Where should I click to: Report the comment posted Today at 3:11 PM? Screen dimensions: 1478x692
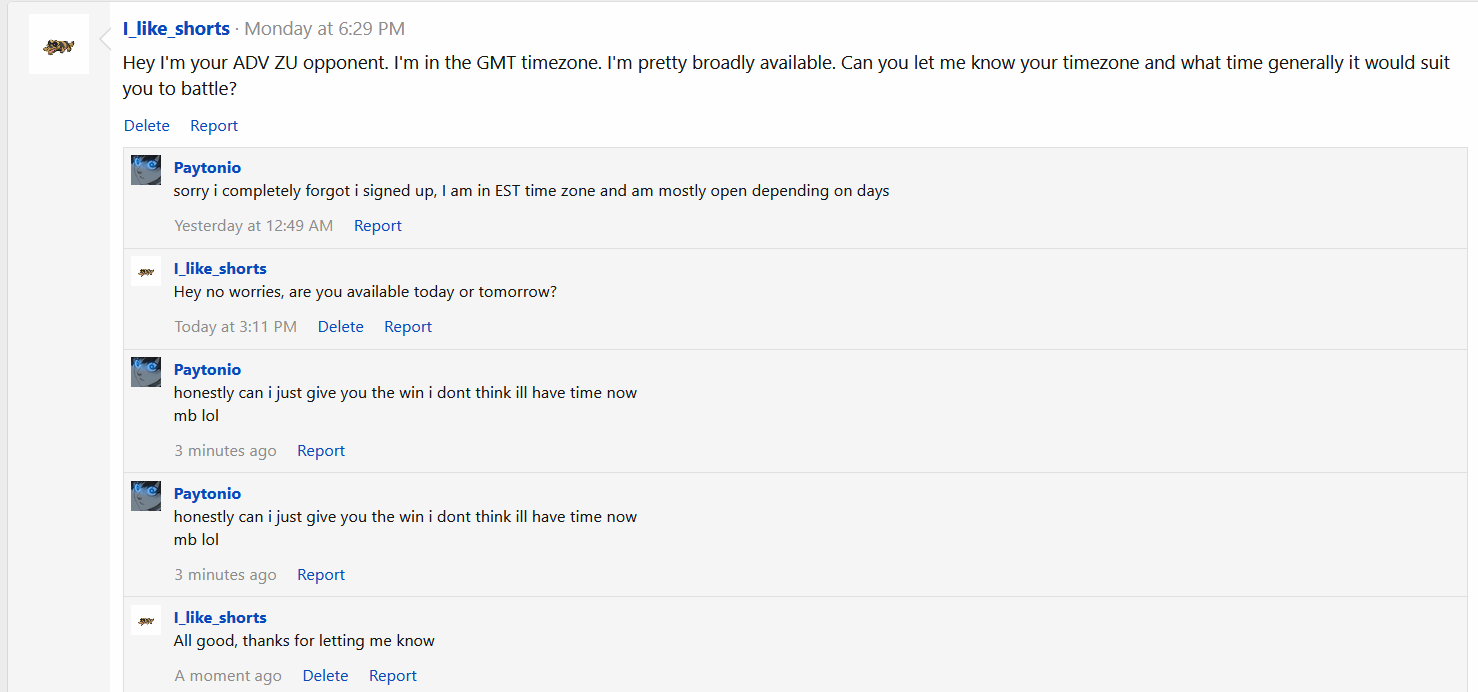408,327
